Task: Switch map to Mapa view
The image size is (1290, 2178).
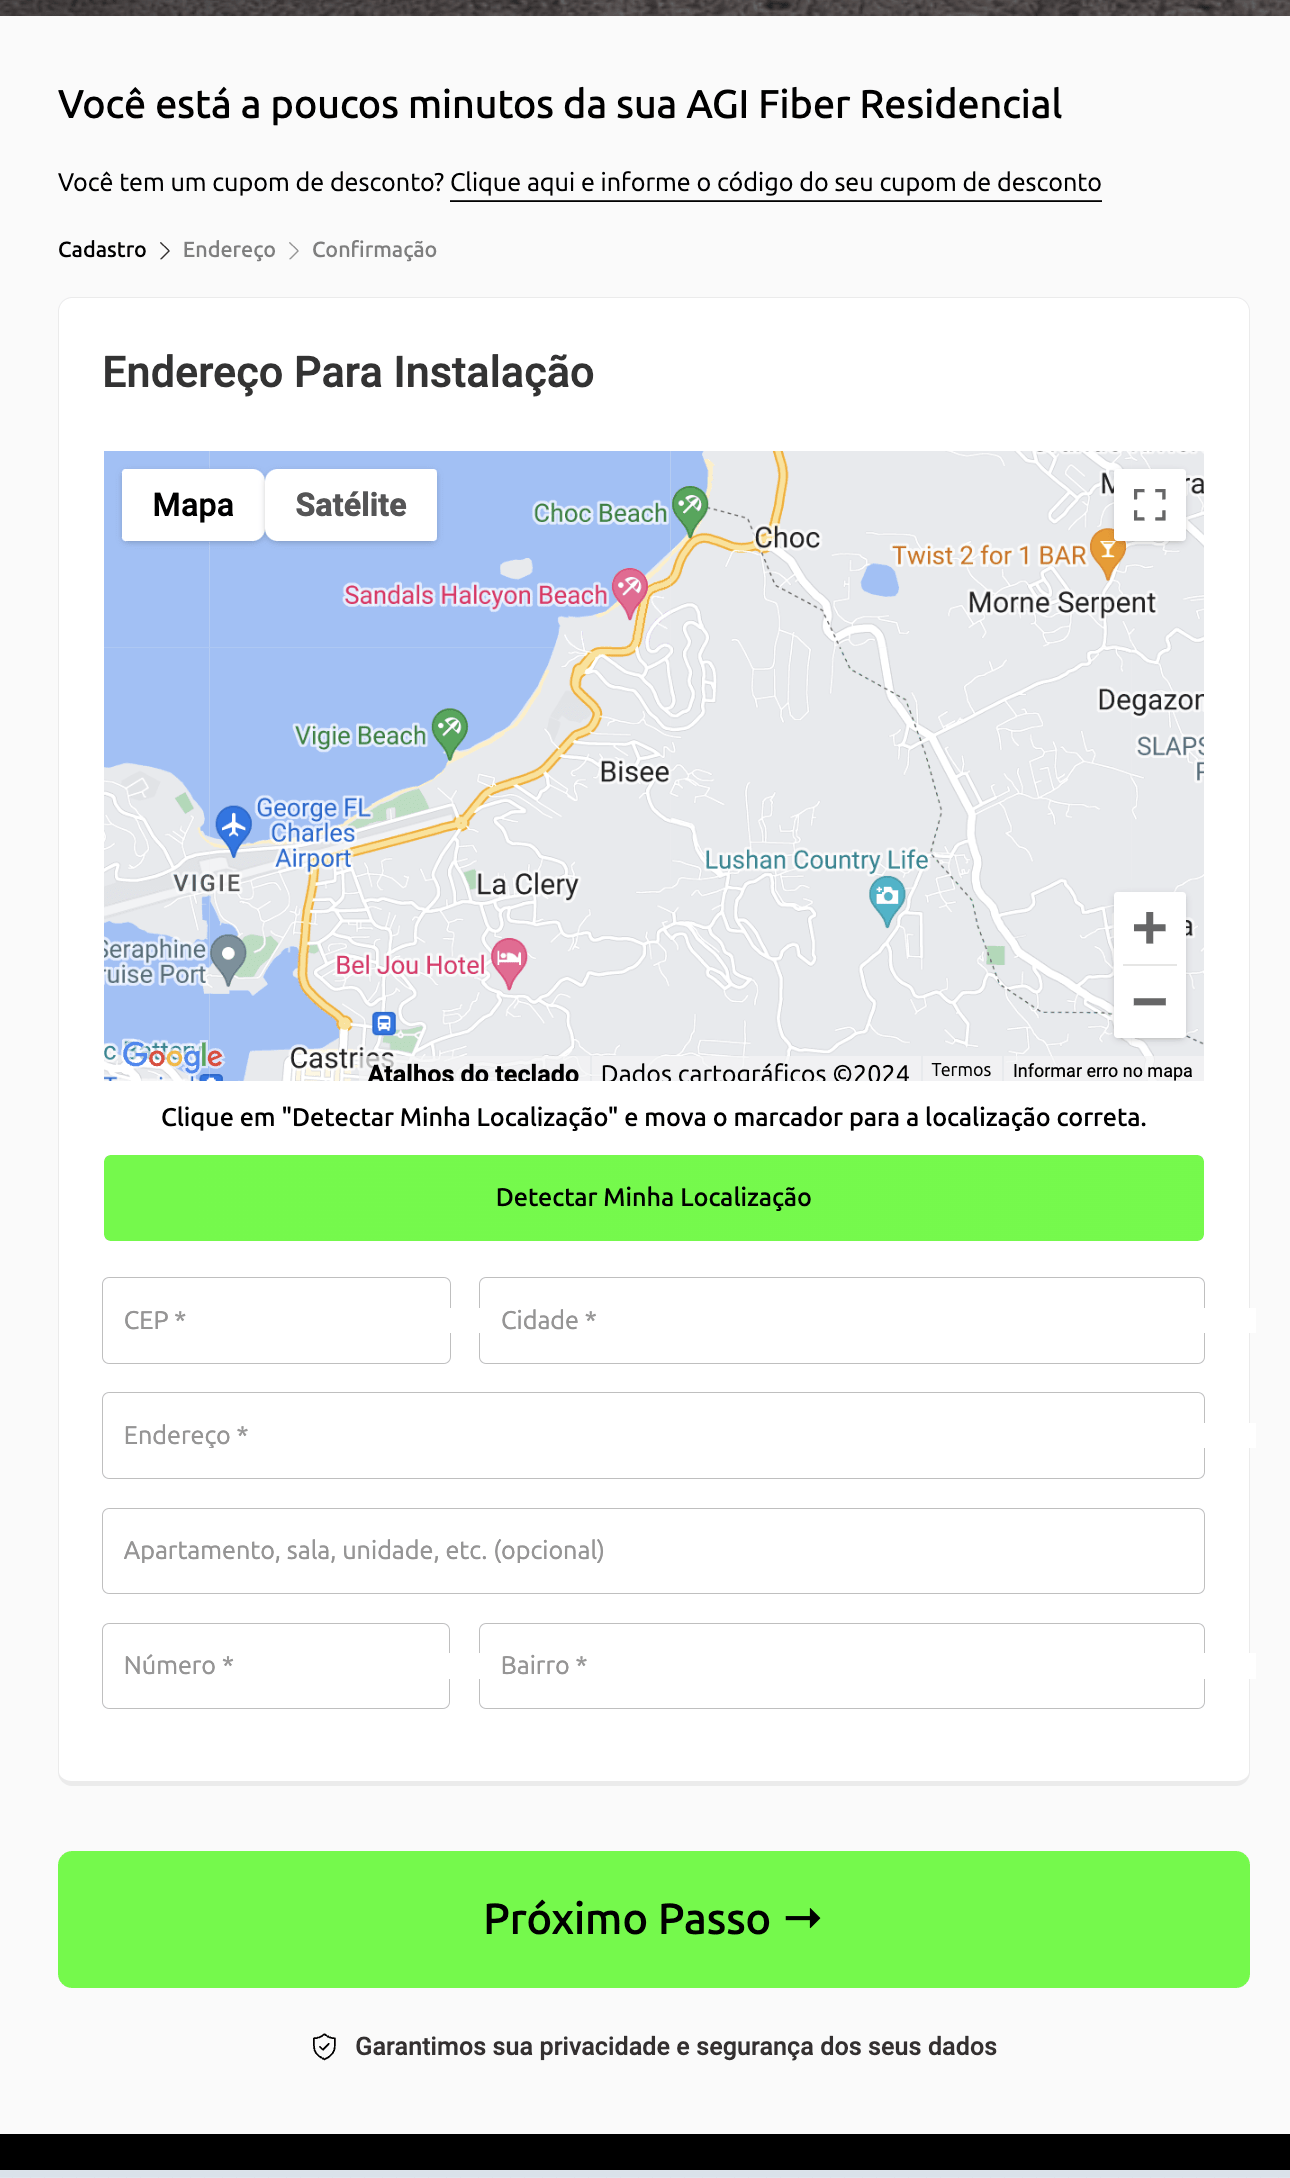Action: 193,505
